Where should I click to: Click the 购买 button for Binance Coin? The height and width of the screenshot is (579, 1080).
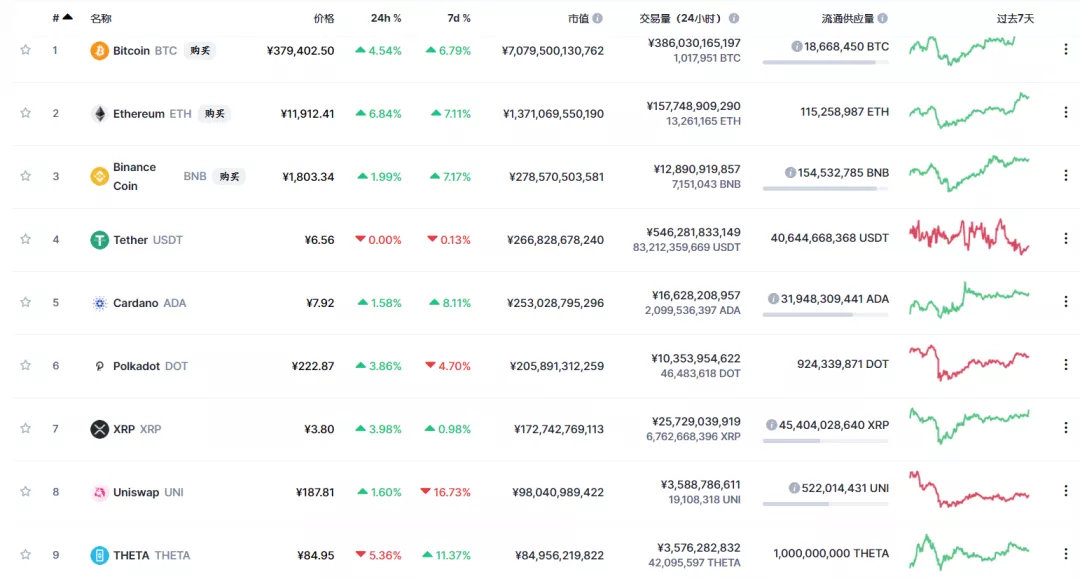[x=229, y=176]
